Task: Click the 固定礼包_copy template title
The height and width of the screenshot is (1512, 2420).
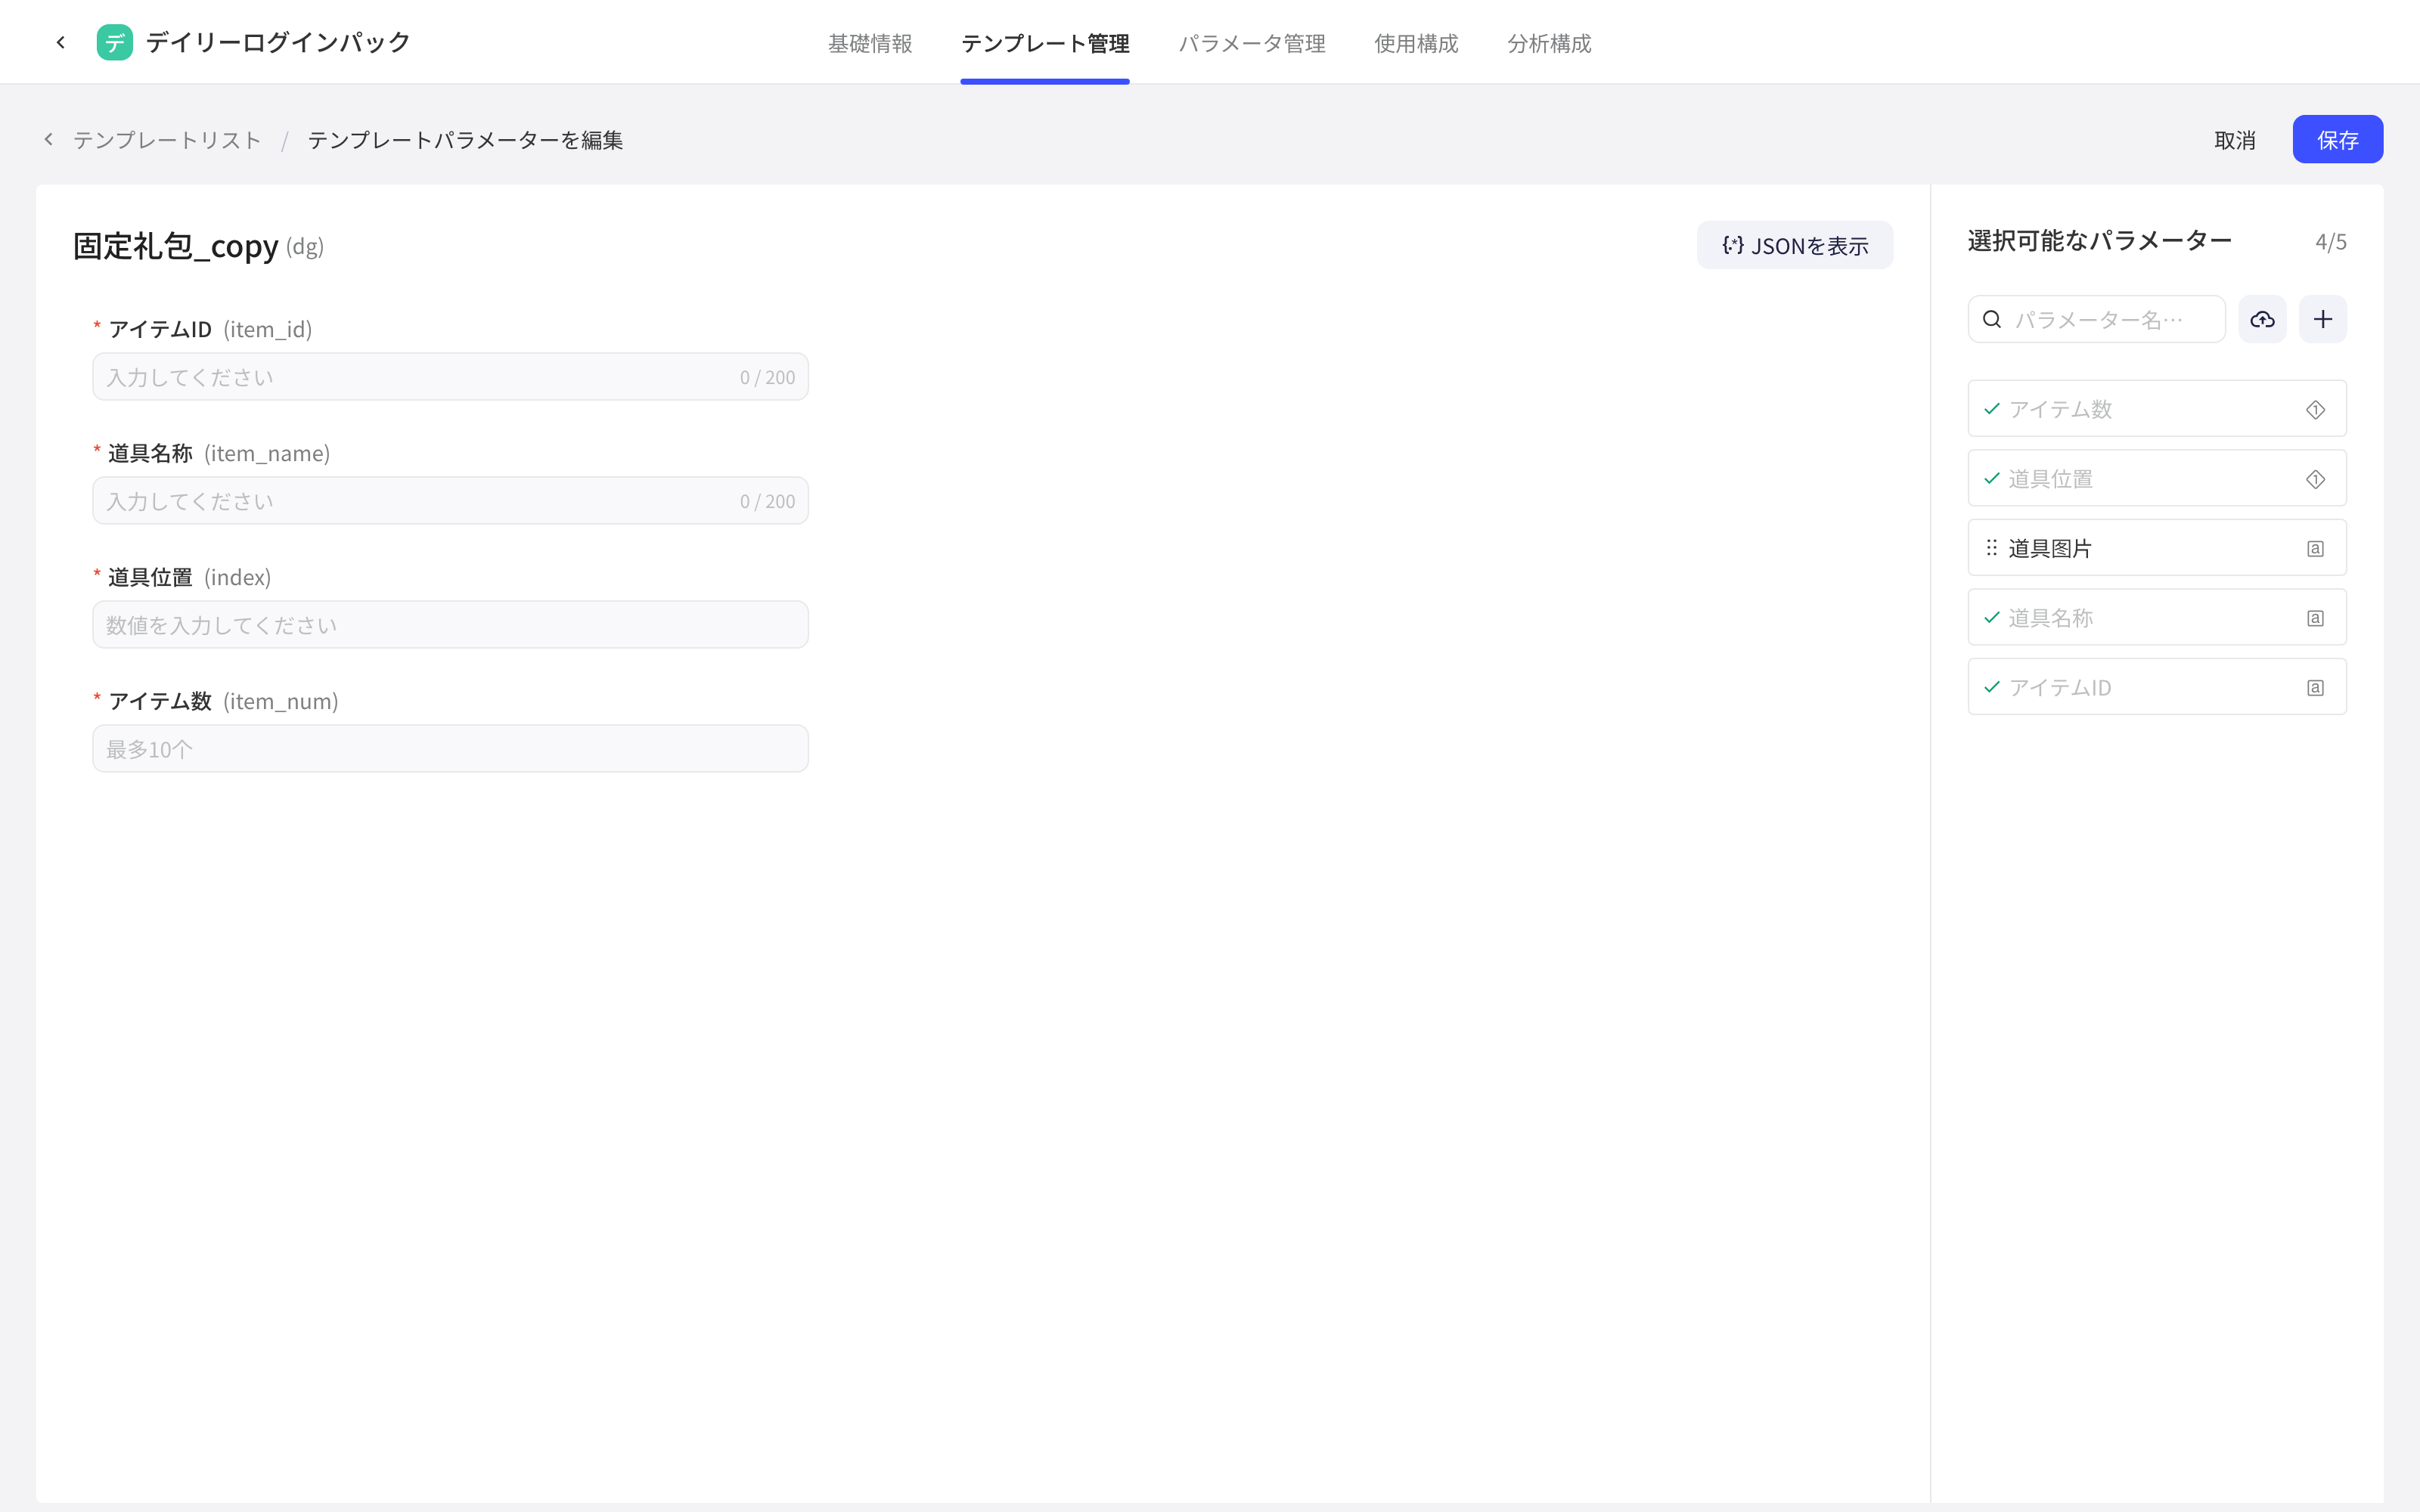Action: [x=176, y=246]
